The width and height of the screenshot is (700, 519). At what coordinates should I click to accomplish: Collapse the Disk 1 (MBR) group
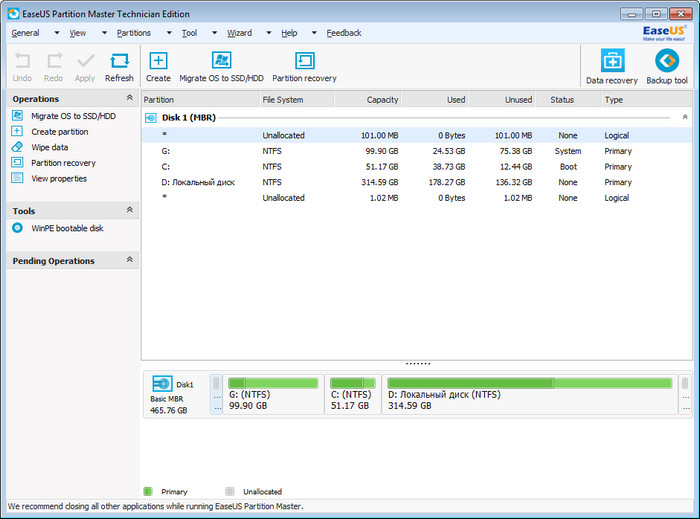685,117
